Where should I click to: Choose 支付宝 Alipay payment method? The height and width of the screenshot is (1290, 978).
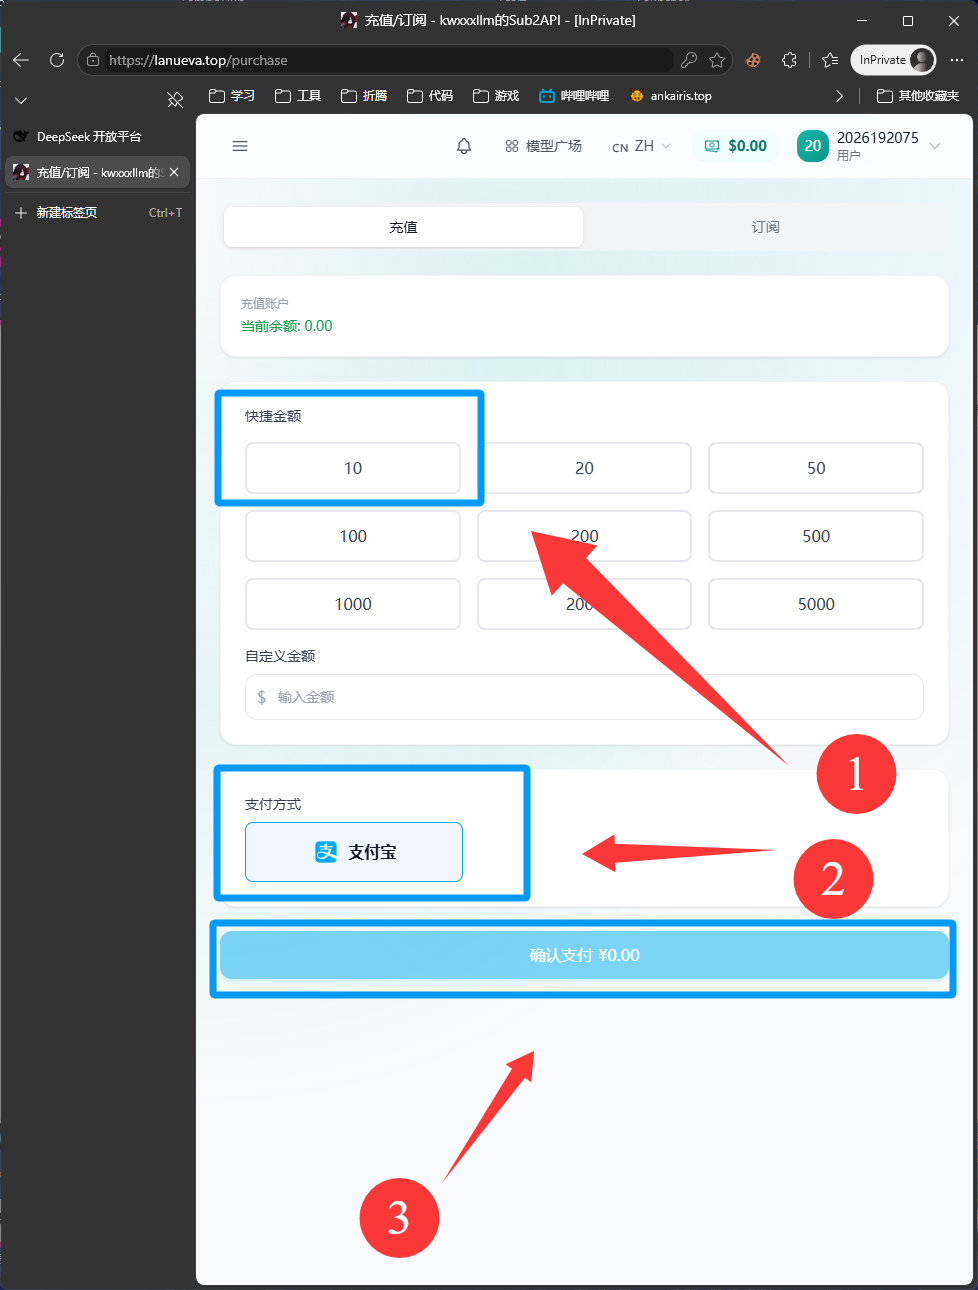(x=354, y=852)
